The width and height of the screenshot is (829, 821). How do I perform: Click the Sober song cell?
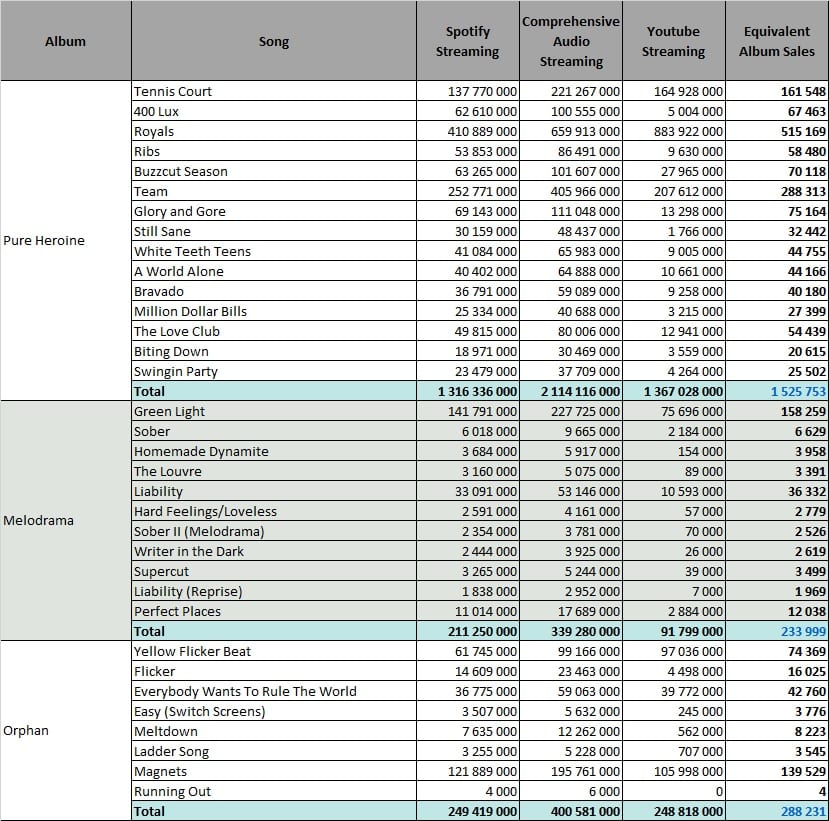(274, 431)
